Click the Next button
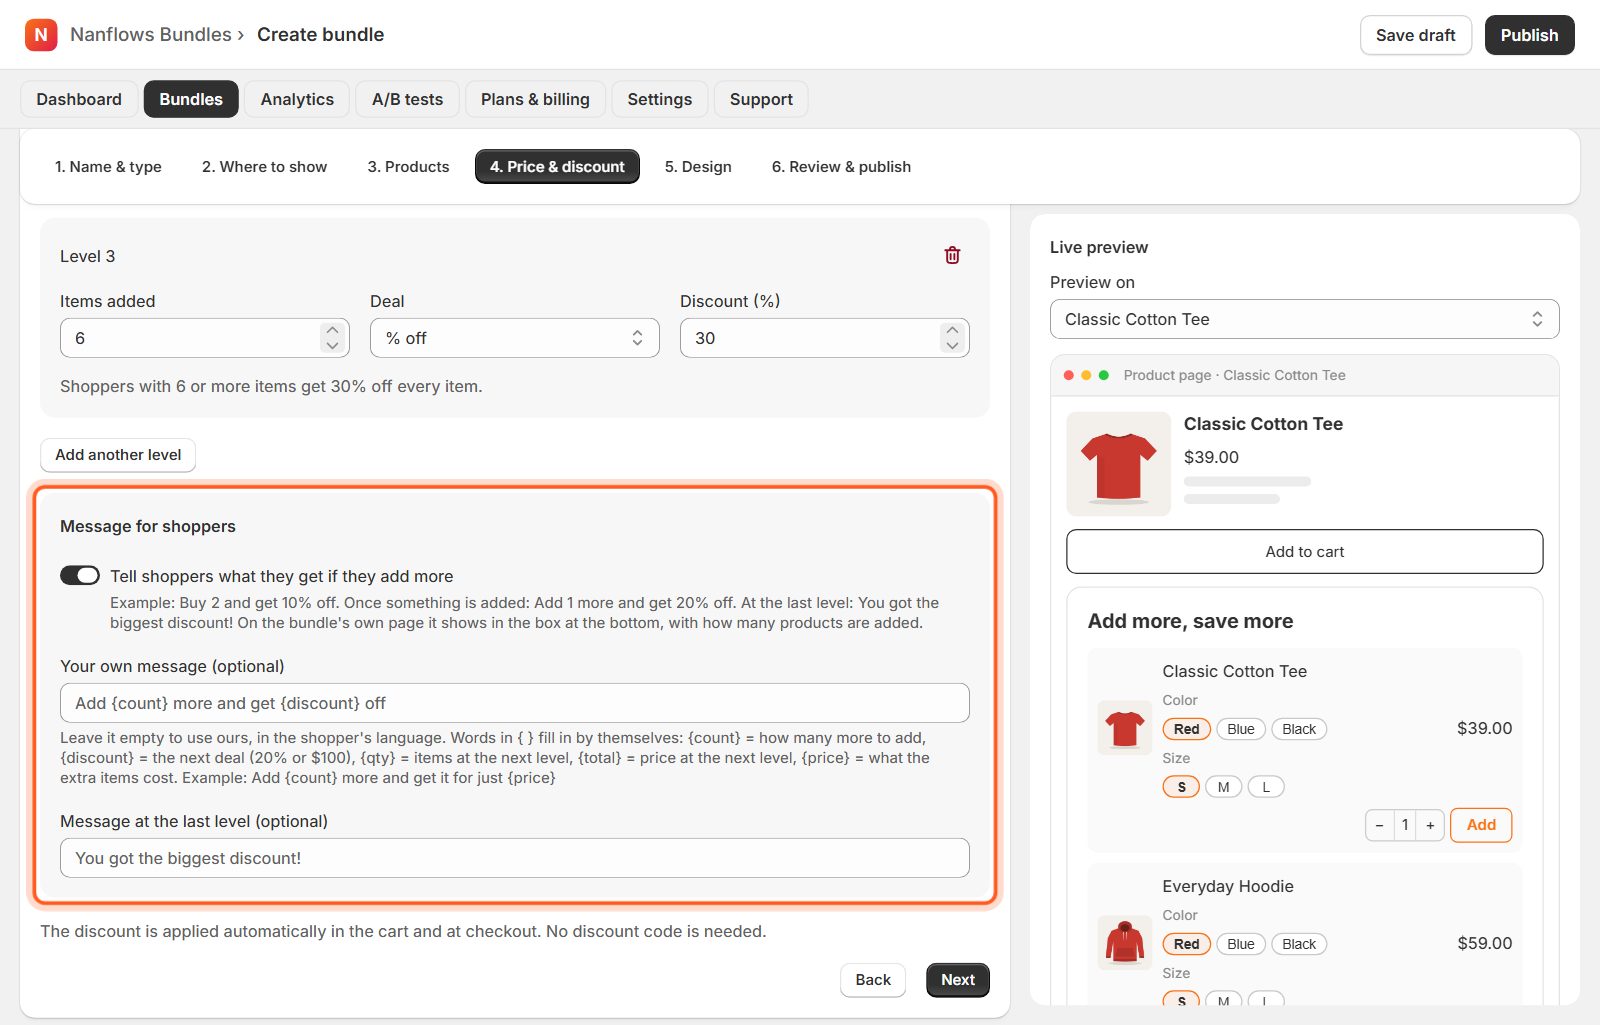The width and height of the screenshot is (1600, 1025). coord(958,980)
